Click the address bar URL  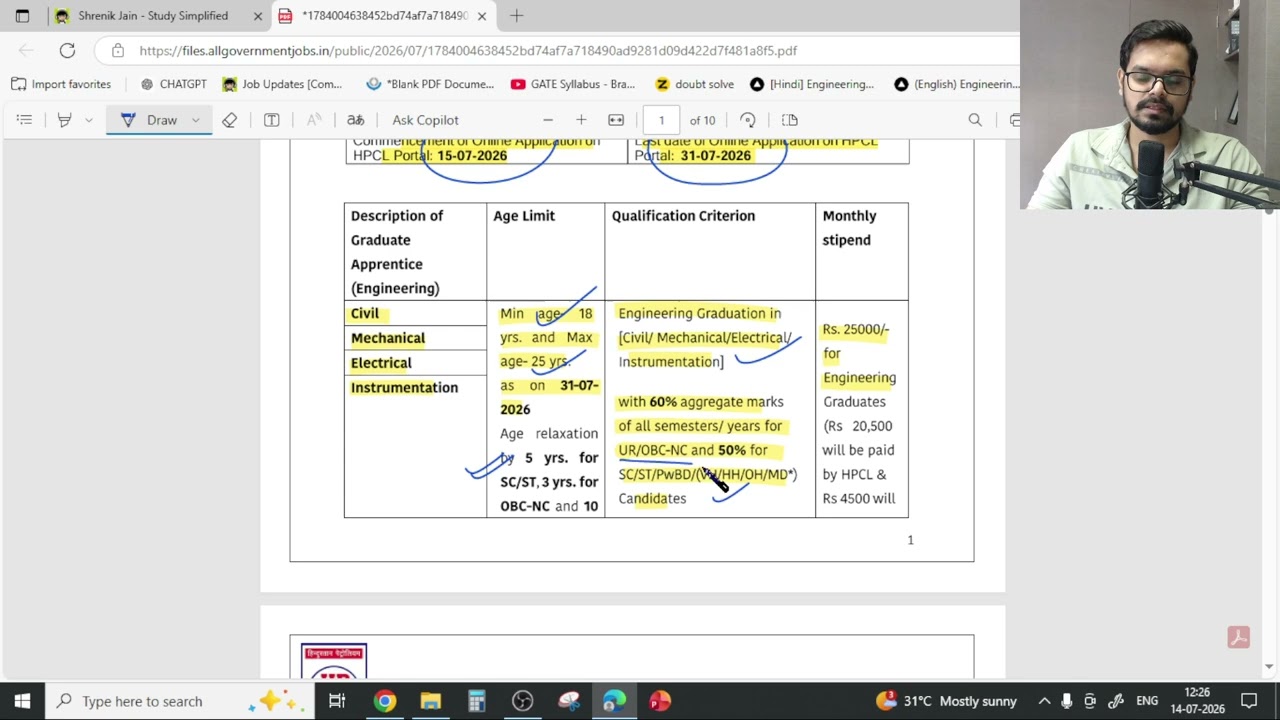(x=468, y=50)
